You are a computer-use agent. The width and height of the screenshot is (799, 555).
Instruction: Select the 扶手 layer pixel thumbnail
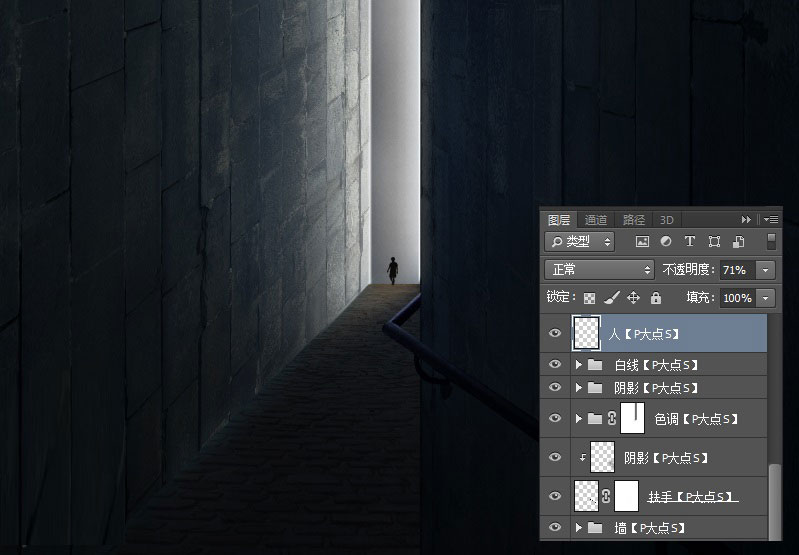pyautogui.click(x=587, y=496)
